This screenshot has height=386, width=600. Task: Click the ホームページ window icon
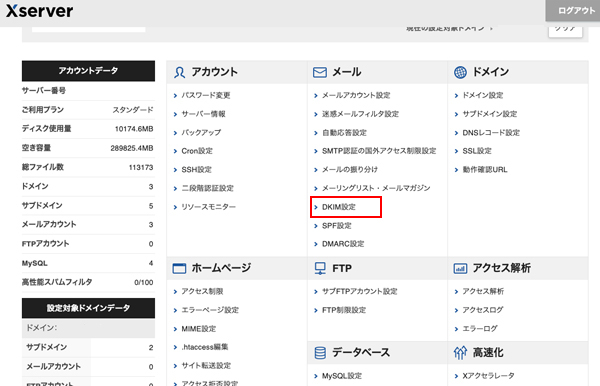click(x=179, y=268)
